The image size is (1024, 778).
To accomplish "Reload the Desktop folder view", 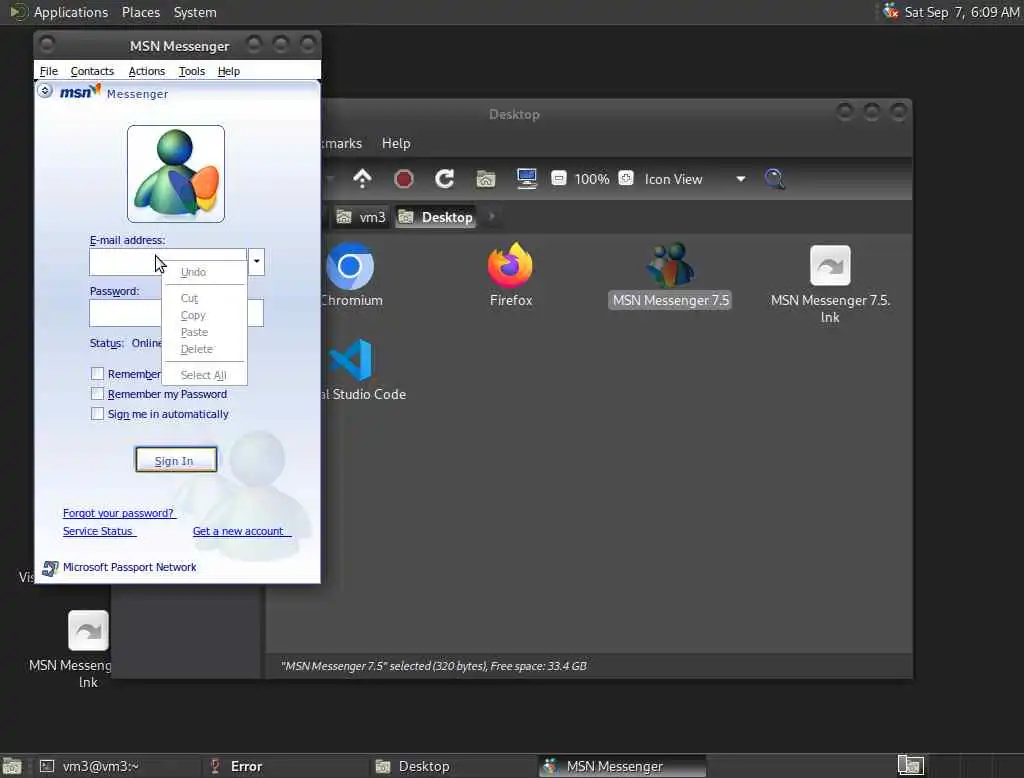I will [445, 178].
